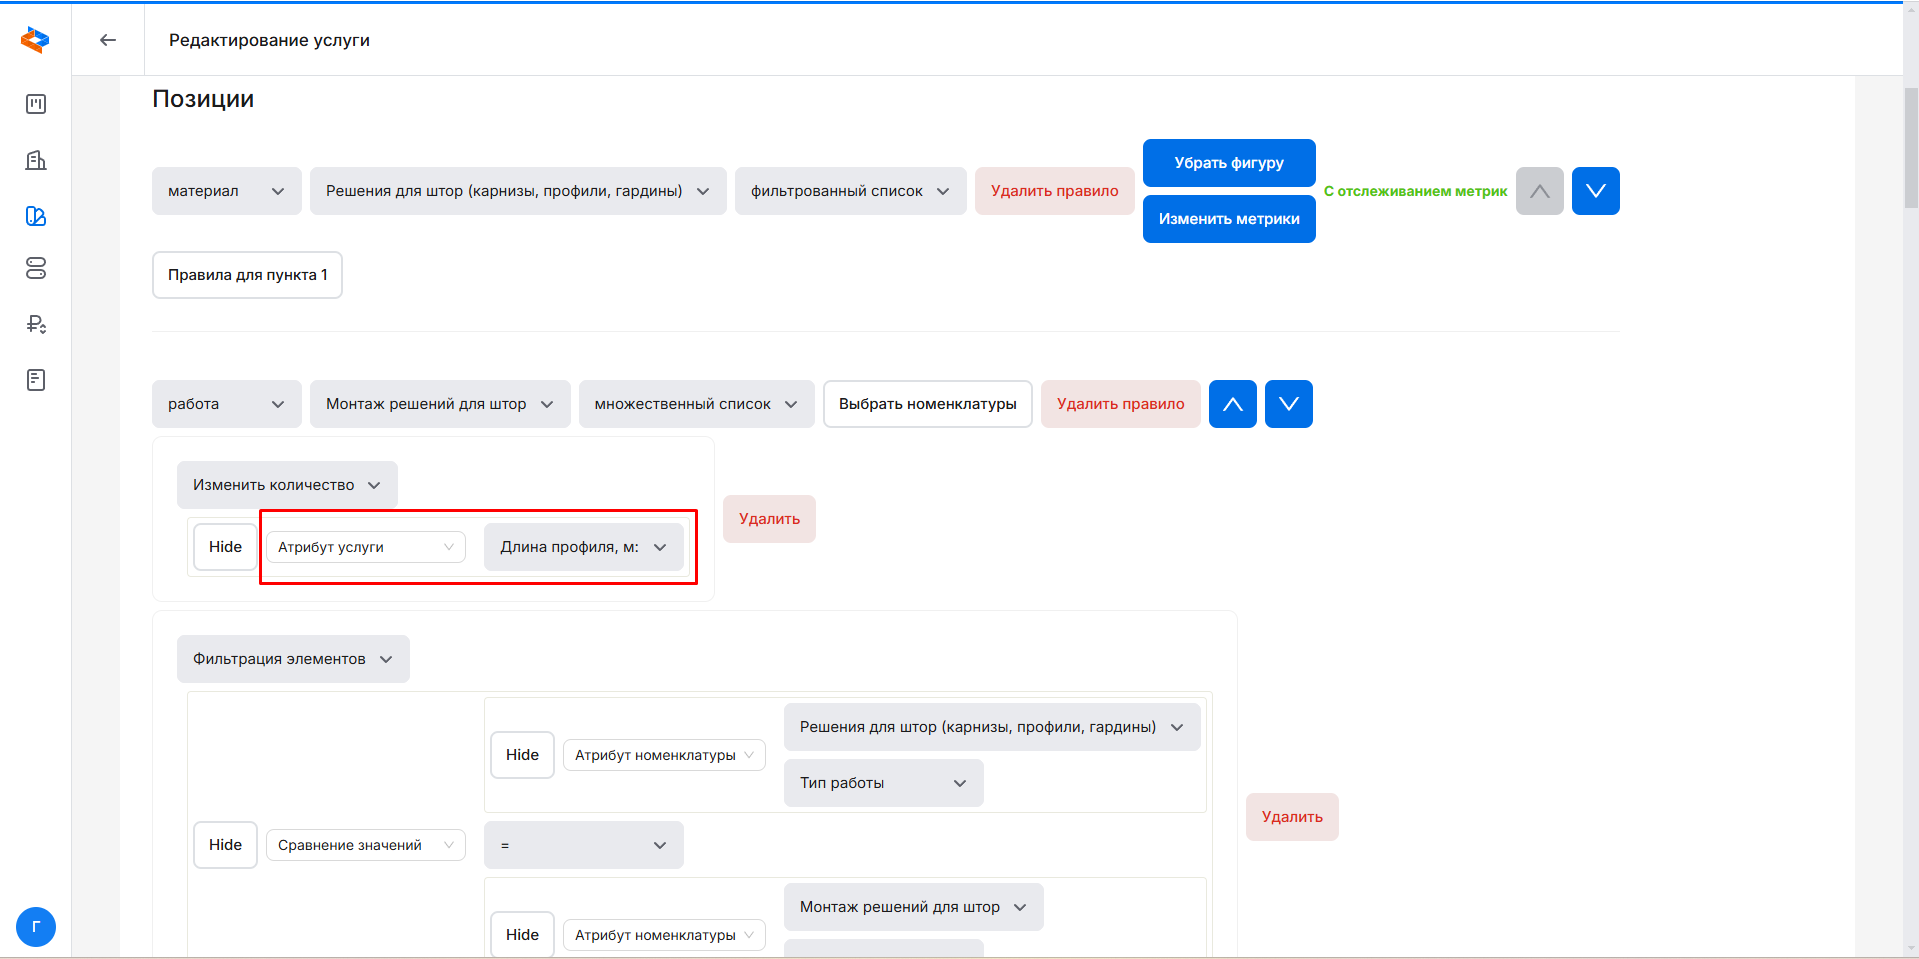
Task: Click the user avatar 'Г'
Action: [x=36, y=926]
